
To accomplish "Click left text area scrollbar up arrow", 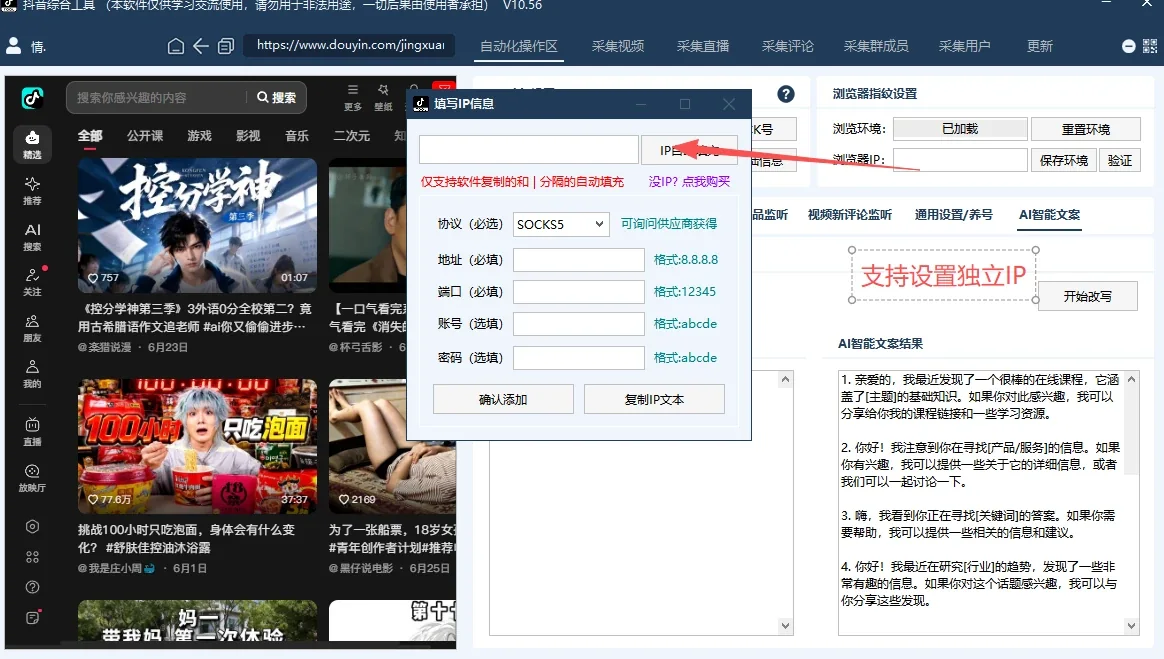I will [785, 380].
